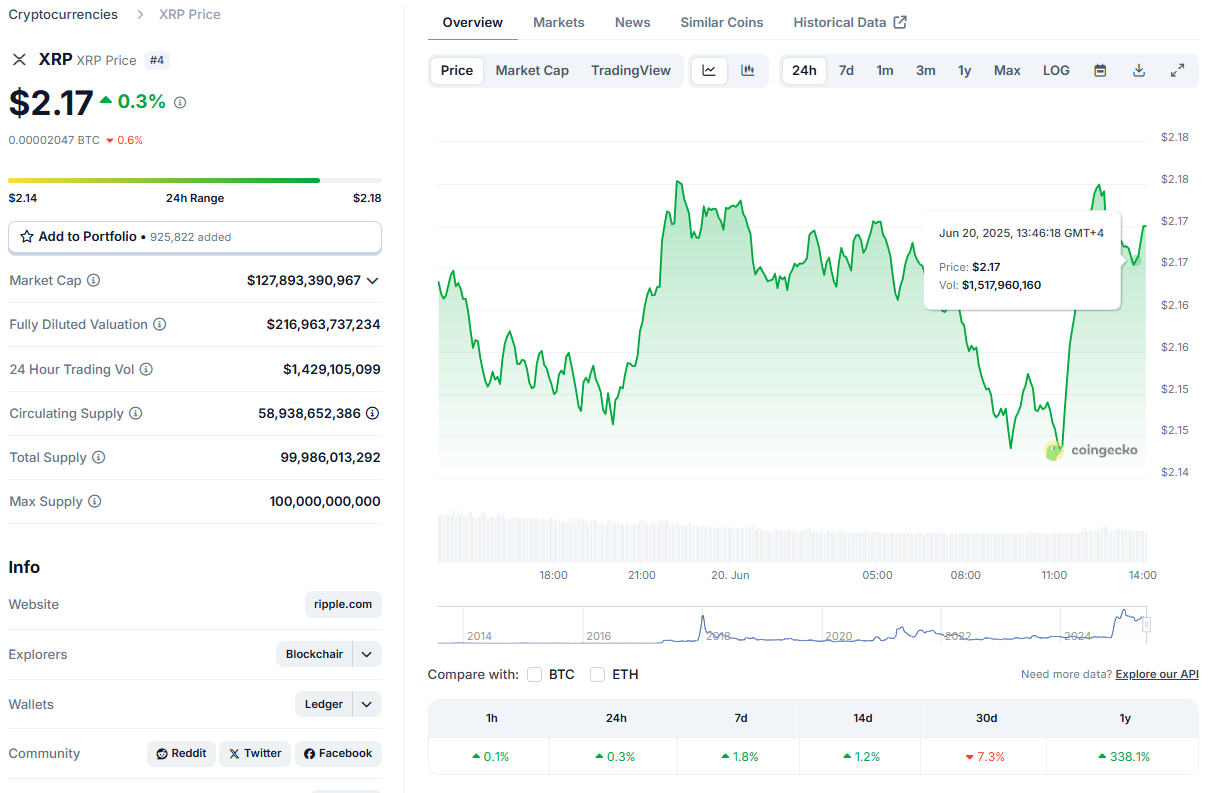Click the 1.2% 14d change value
This screenshot has height=793, width=1220.
(862, 757)
